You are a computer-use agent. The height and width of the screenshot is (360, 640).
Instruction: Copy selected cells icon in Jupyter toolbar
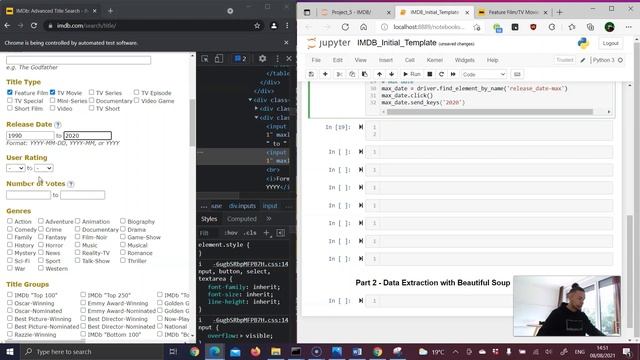(x=352, y=74)
